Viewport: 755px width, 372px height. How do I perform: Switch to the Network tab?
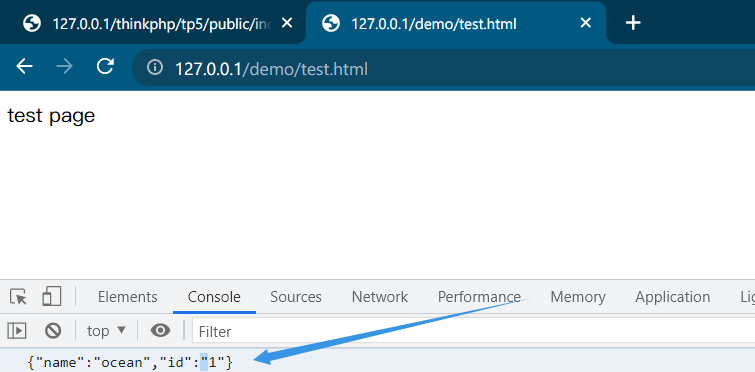coord(380,297)
